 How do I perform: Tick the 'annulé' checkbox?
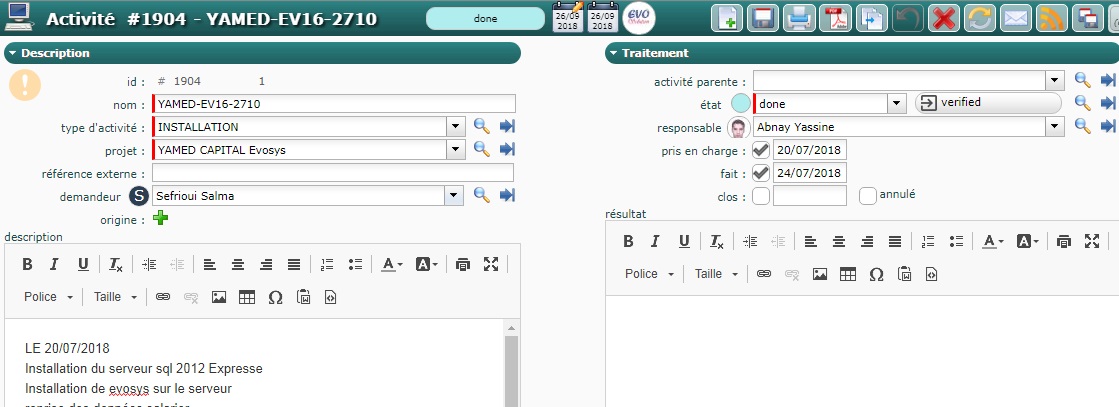click(868, 196)
